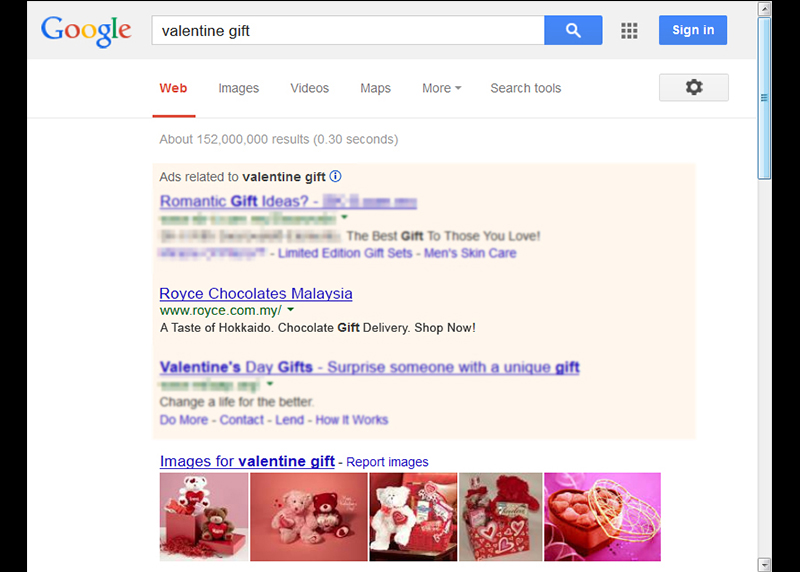The height and width of the screenshot is (572, 800).
Task: Click the vertical scrollbar thumb
Action: (x=764, y=98)
